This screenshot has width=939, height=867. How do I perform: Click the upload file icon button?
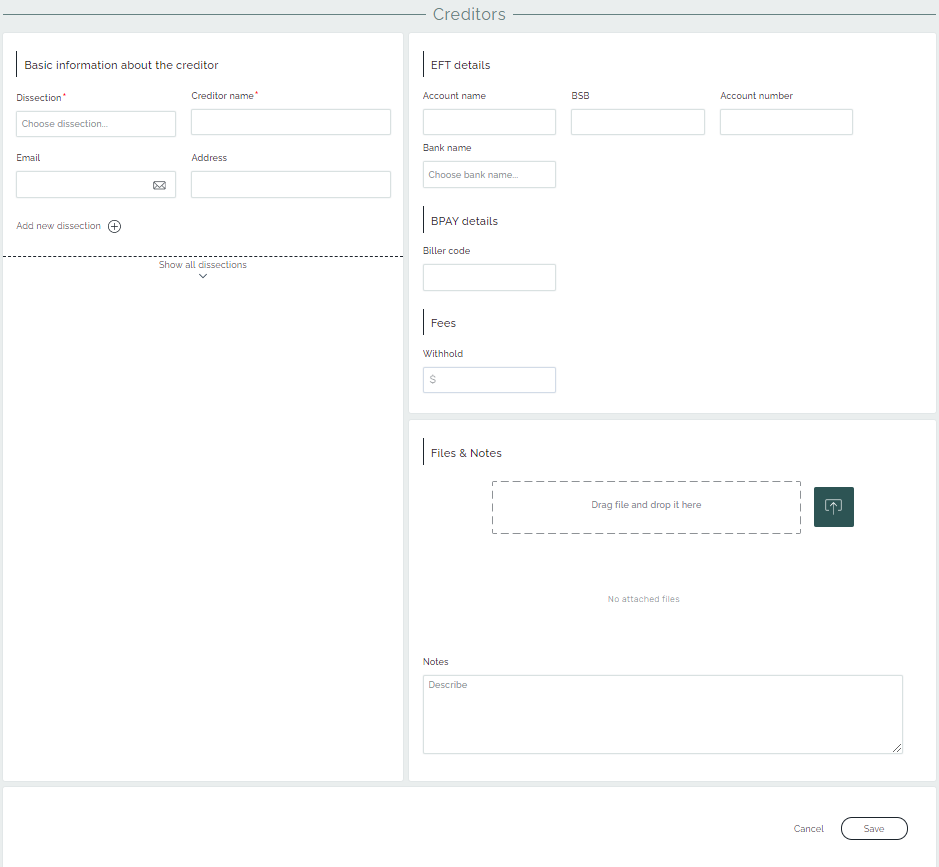tap(833, 507)
